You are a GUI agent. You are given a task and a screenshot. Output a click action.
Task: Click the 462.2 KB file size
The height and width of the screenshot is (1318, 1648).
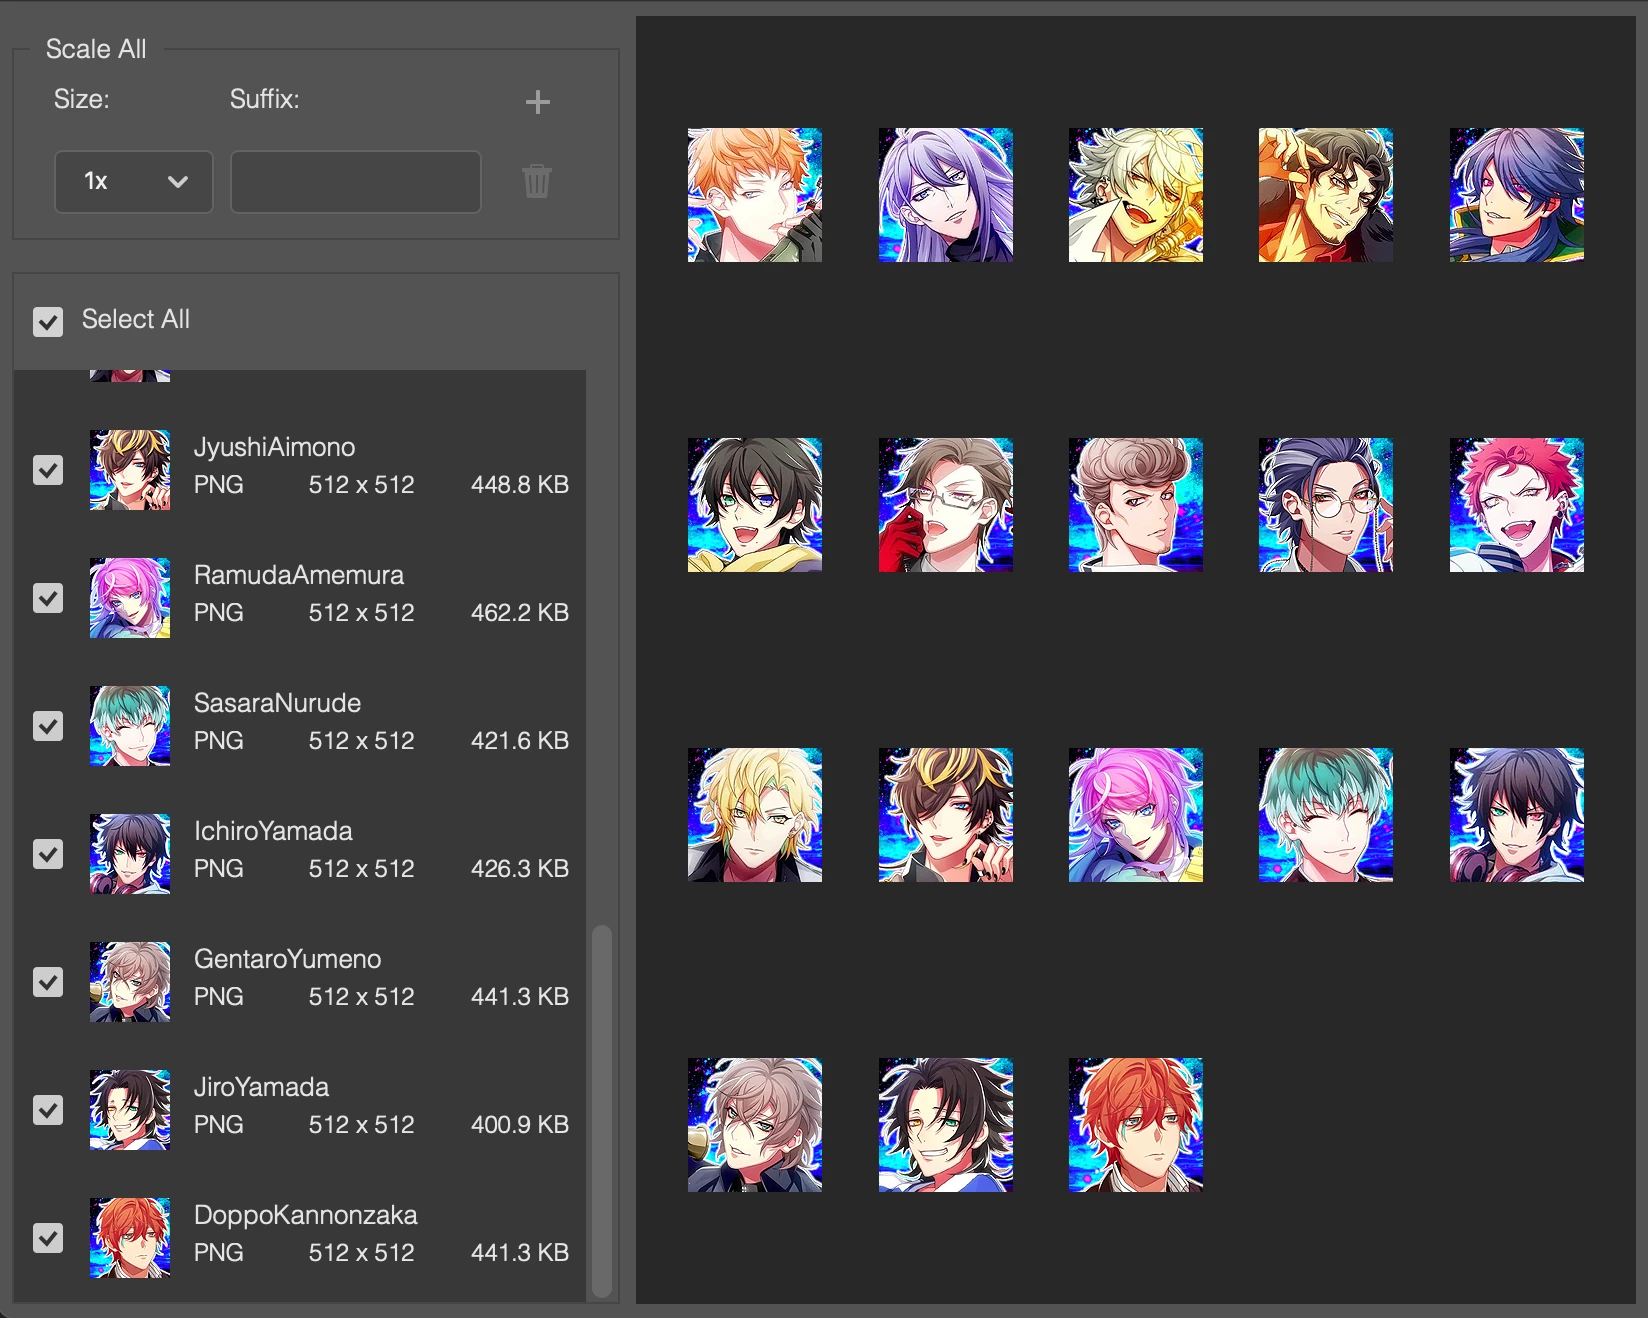520,613
